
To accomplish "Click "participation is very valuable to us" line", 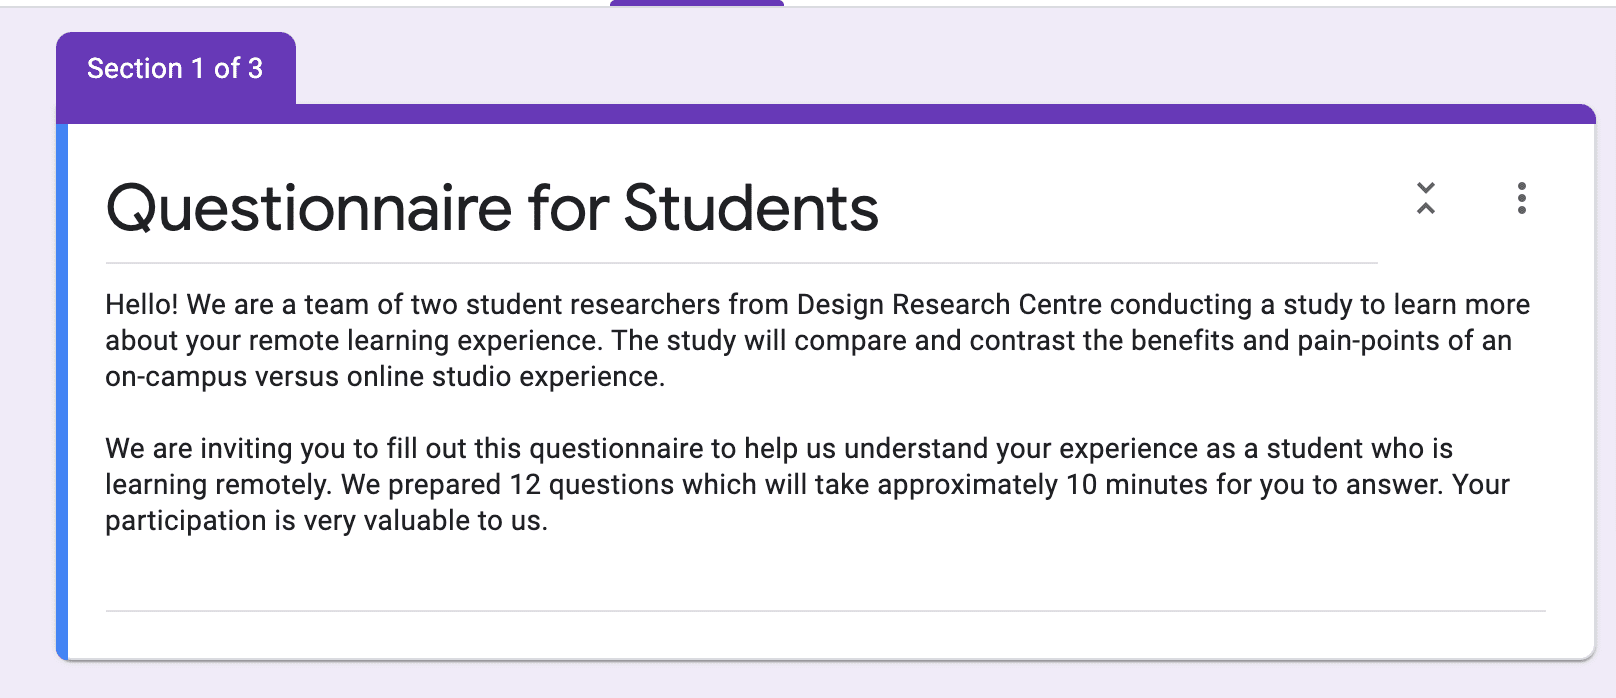I will (326, 520).
